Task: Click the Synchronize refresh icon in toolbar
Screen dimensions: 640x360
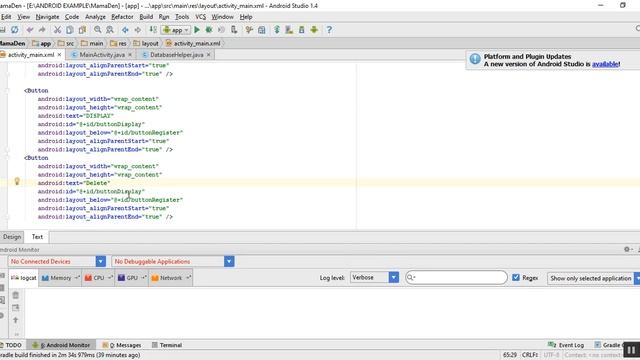Action: click(15, 30)
